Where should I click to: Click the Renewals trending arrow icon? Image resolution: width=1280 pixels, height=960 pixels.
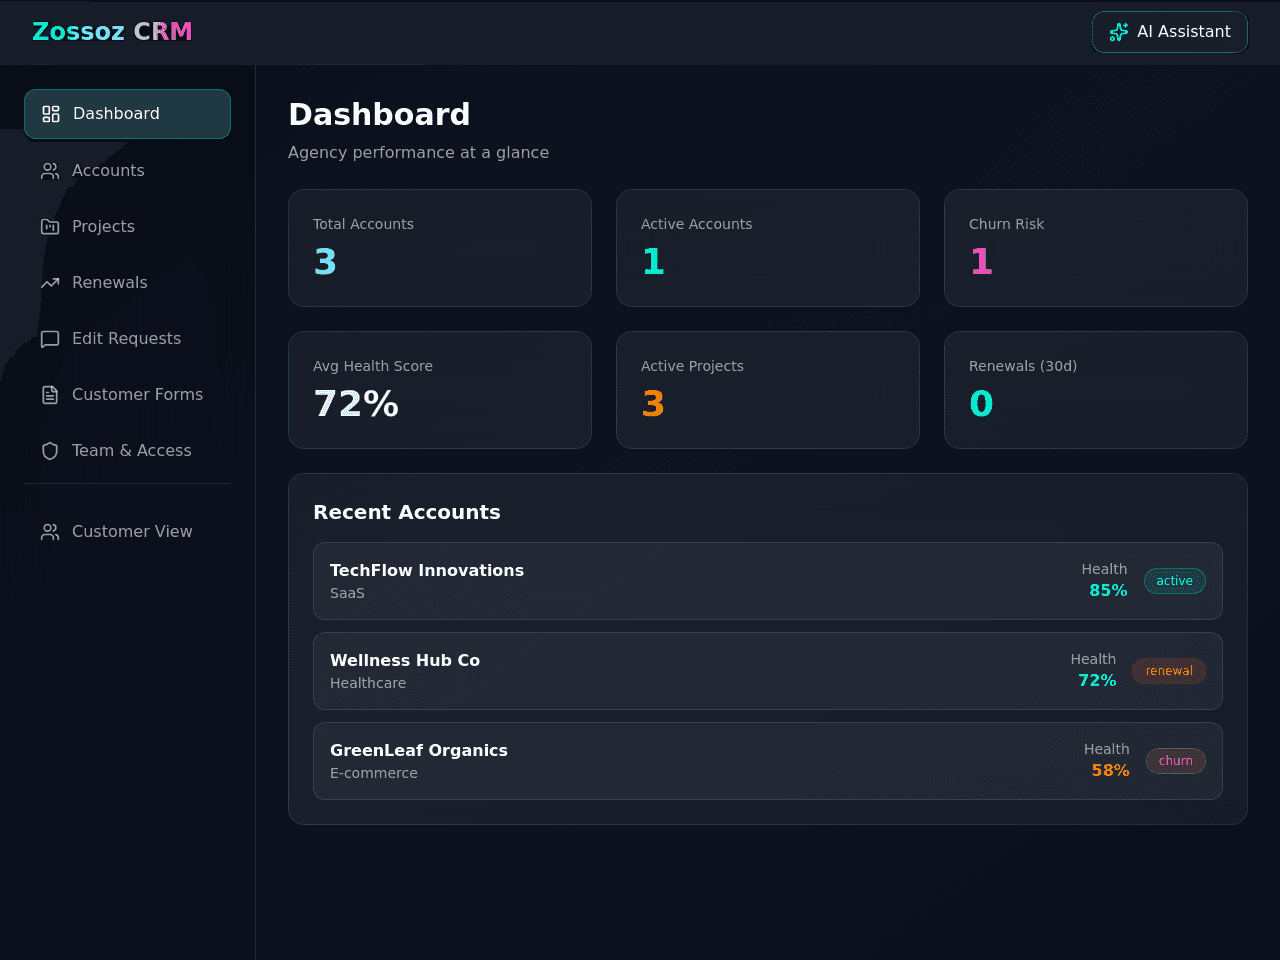tap(50, 283)
